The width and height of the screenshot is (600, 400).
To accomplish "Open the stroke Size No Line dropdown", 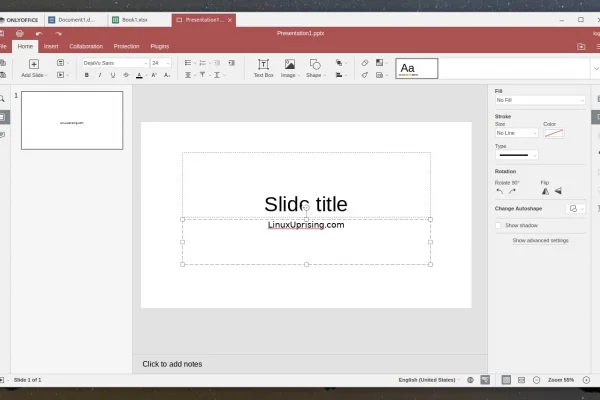I will tap(517, 133).
